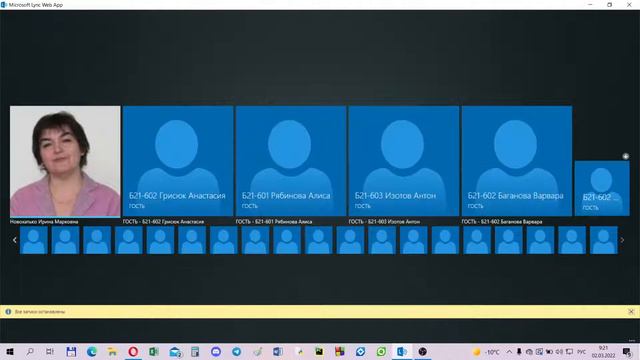Open Task View on the taskbar
This screenshot has width=640, height=360.
[x=50, y=351]
